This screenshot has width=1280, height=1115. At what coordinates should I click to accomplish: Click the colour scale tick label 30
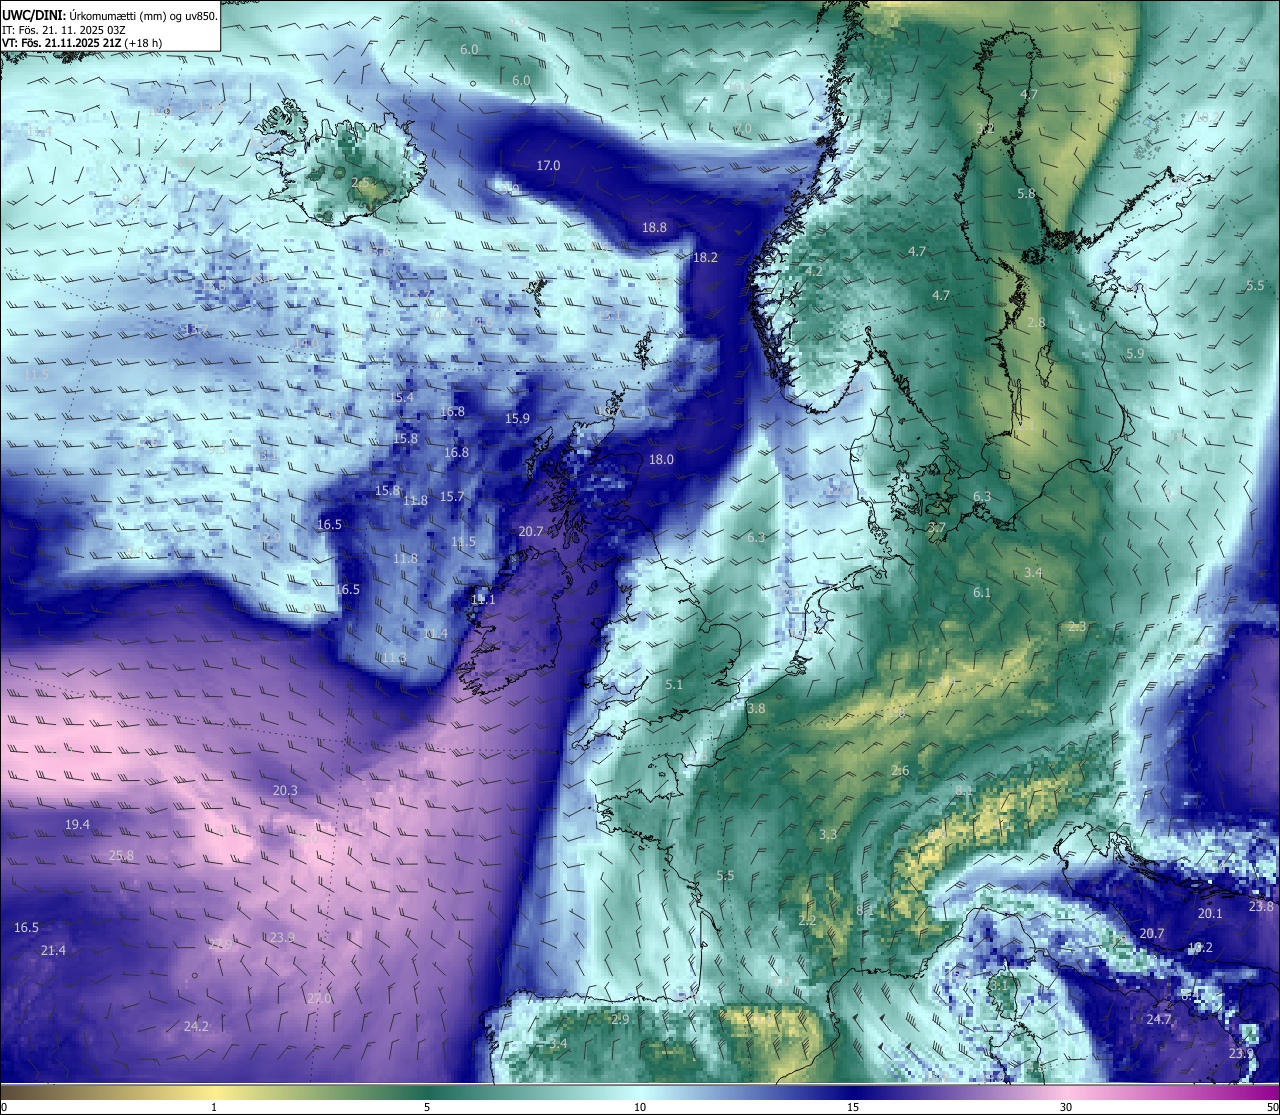(1066, 1107)
